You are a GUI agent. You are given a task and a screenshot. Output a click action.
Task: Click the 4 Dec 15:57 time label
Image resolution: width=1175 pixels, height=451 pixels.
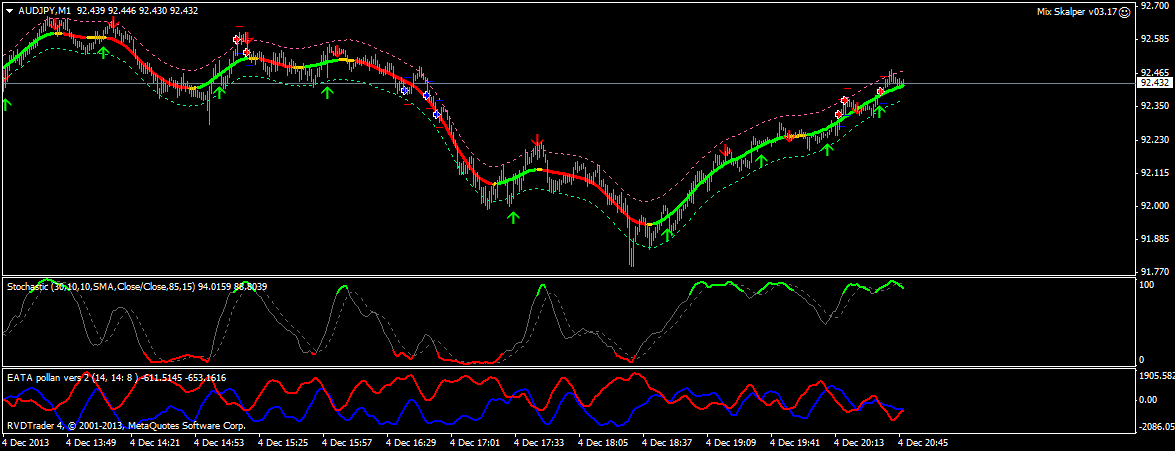348,444
